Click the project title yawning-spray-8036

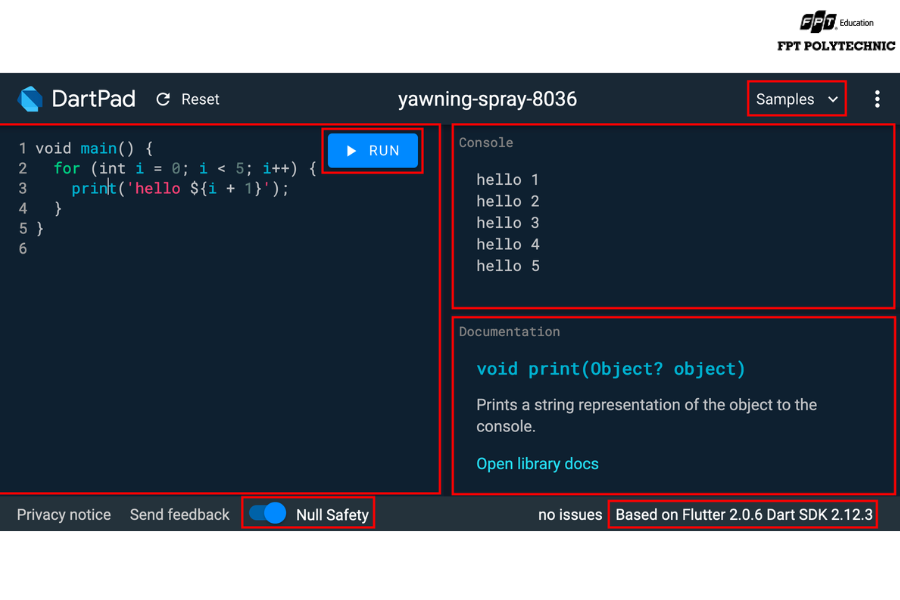pos(487,99)
